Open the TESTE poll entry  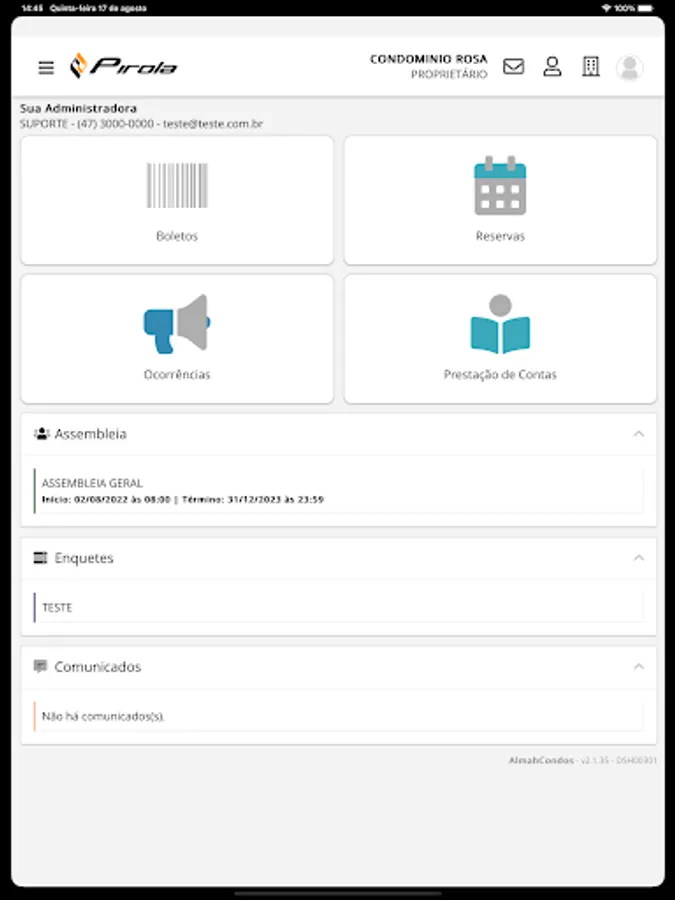click(339, 607)
